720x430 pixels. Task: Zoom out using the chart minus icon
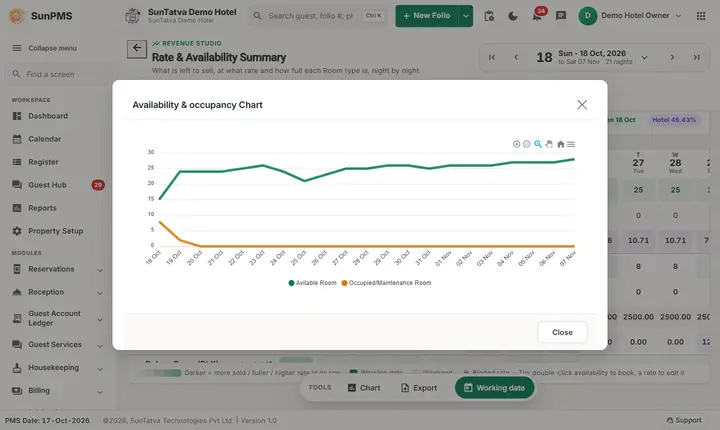point(527,144)
